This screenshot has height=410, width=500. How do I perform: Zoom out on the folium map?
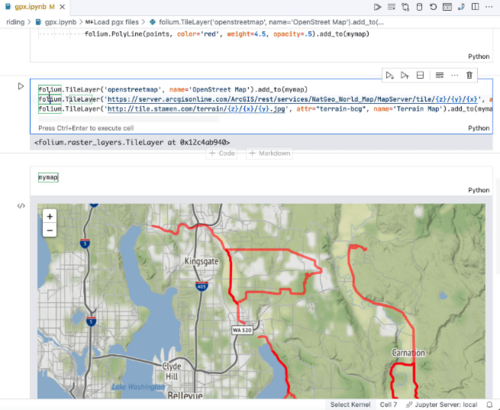(x=50, y=230)
